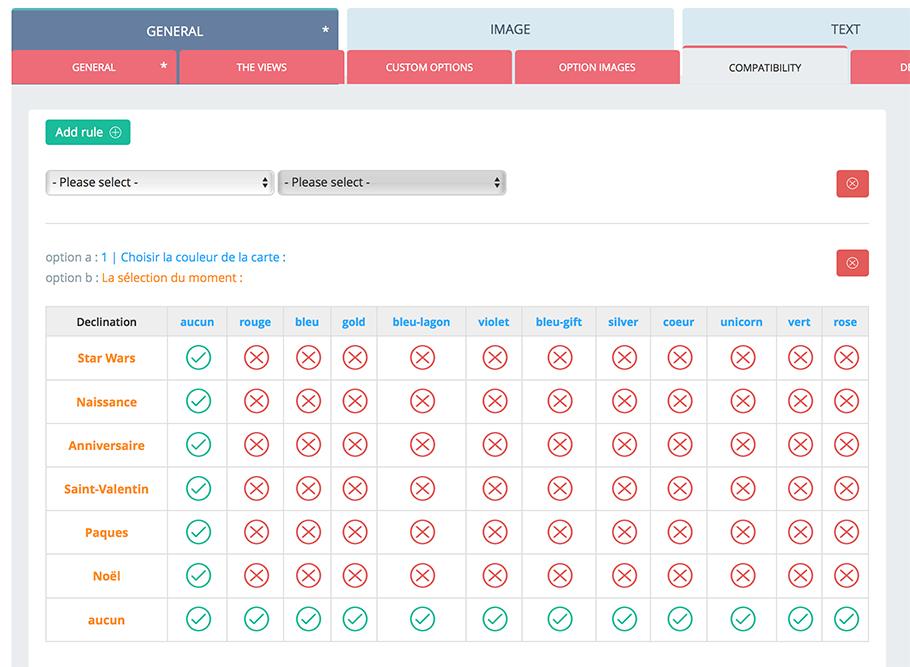Click Naissance coeur cross icon
Image resolution: width=910 pixels, height=667 pixels.
[x=680, y=401]
